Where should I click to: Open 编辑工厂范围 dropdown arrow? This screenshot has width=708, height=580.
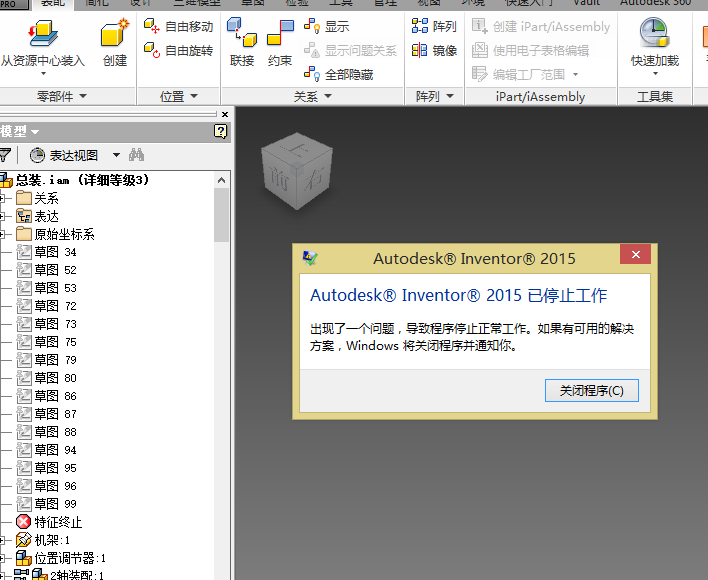576,74
